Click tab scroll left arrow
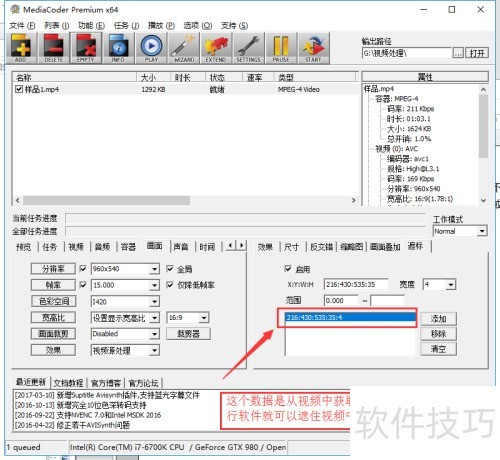Viewport: 500px width, 460px height. coord(230,246)
